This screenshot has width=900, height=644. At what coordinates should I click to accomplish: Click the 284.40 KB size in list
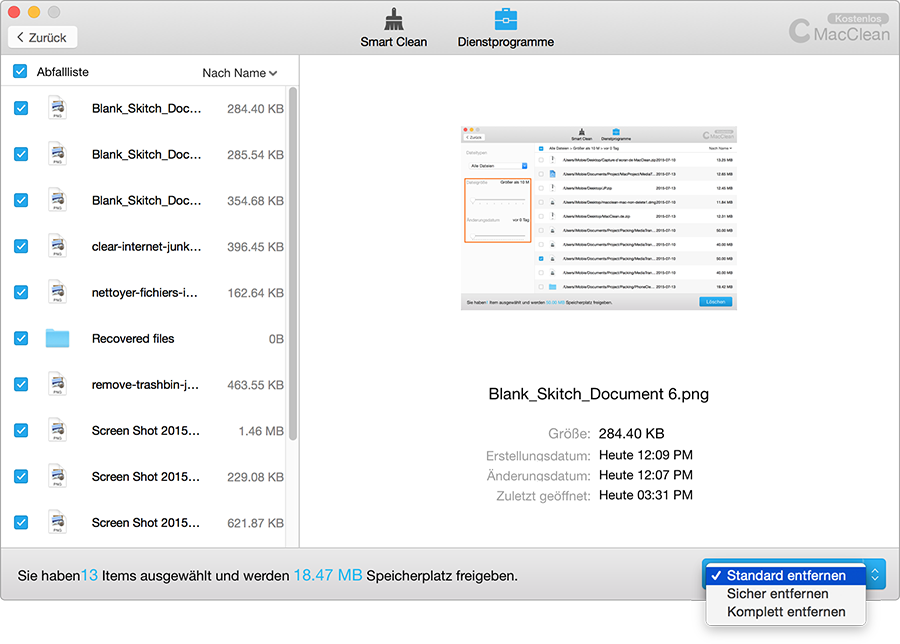pos(255,108)
